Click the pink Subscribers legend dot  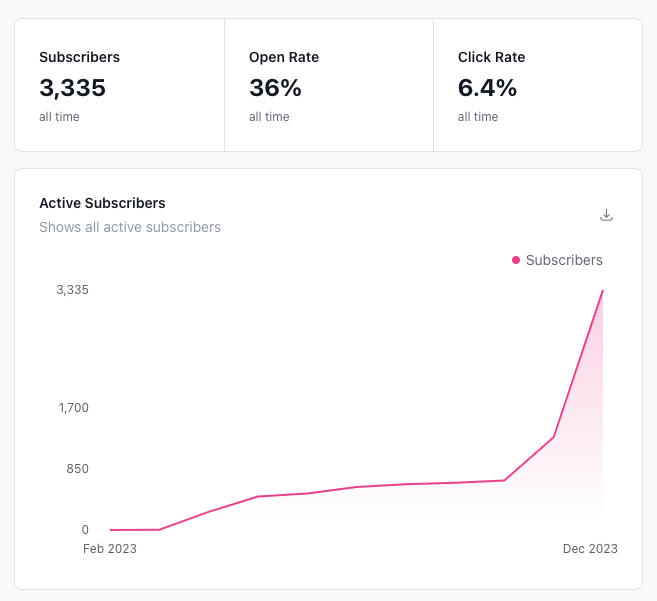[516, 260]
